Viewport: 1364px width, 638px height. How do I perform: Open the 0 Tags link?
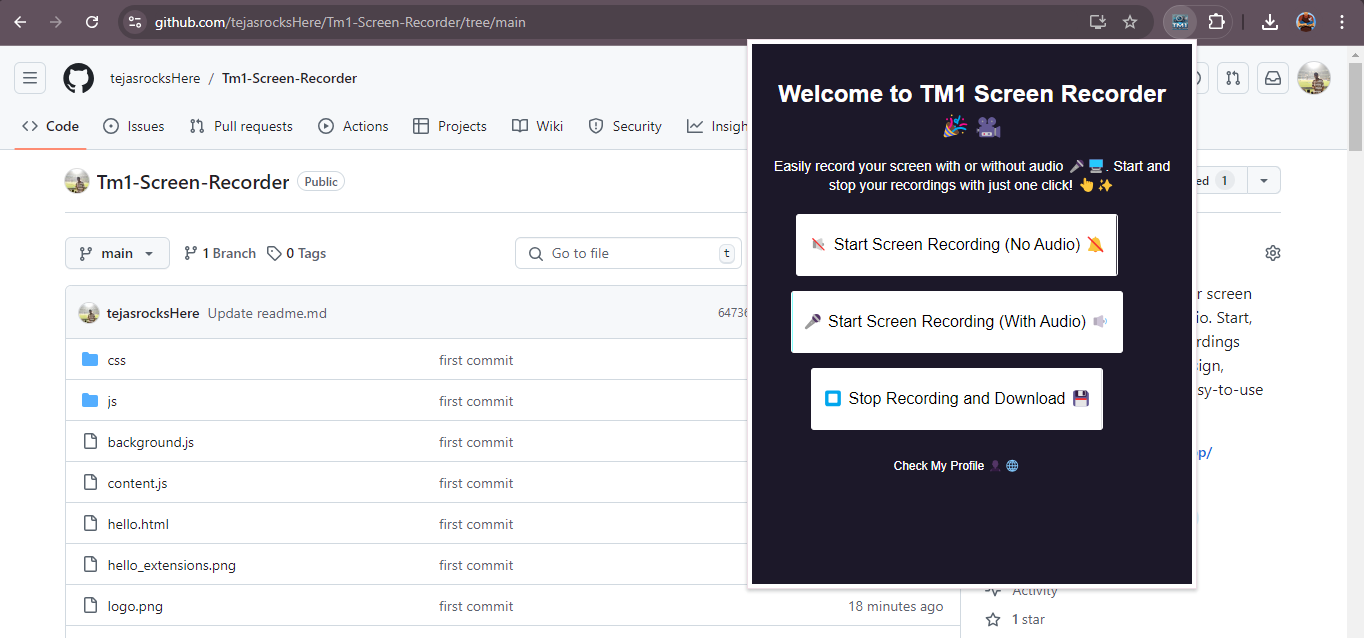pyautogui.click(x=297, y=253)
